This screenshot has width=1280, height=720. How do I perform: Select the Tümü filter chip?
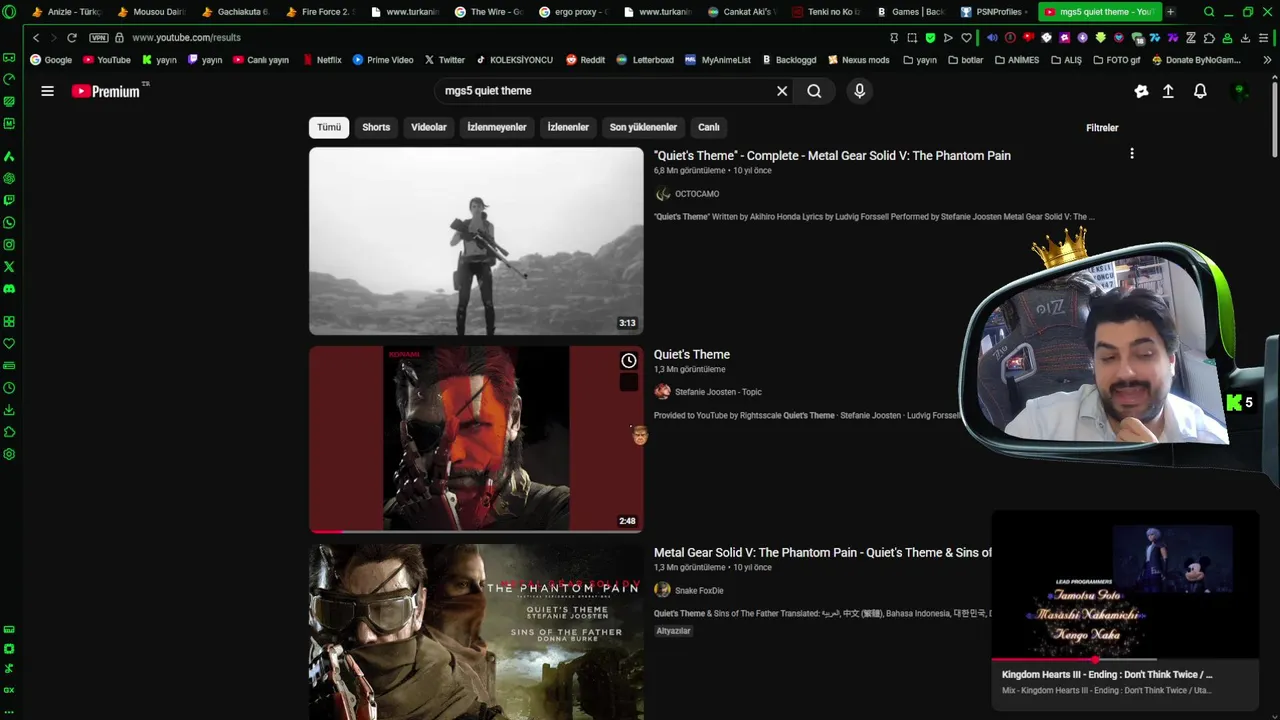pos(329,128)
